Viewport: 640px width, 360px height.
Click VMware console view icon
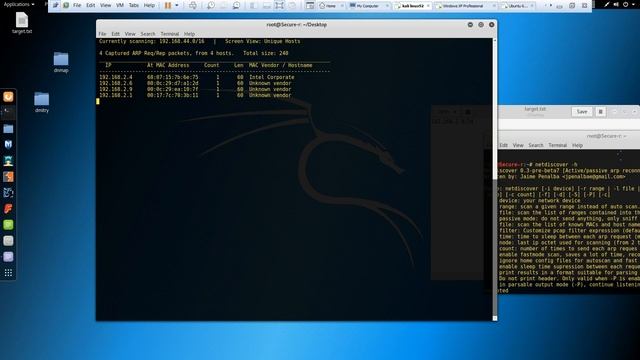[310, 5]
